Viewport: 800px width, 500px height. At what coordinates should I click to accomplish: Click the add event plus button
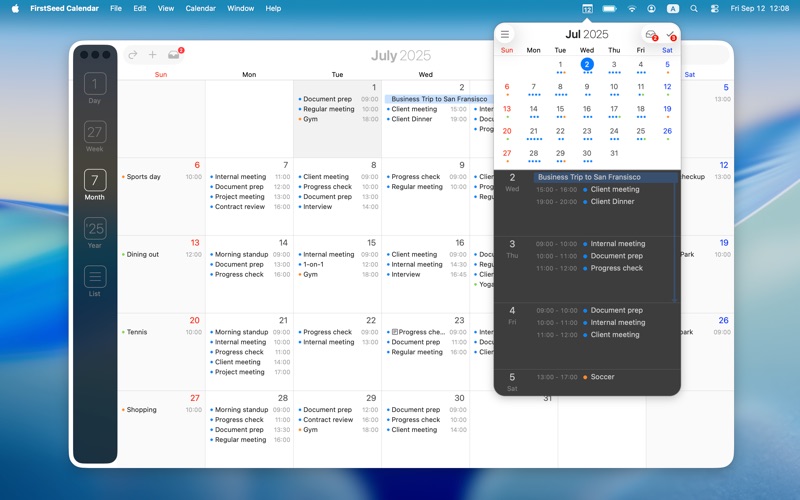pyautogui.click(x=152, y=55)
